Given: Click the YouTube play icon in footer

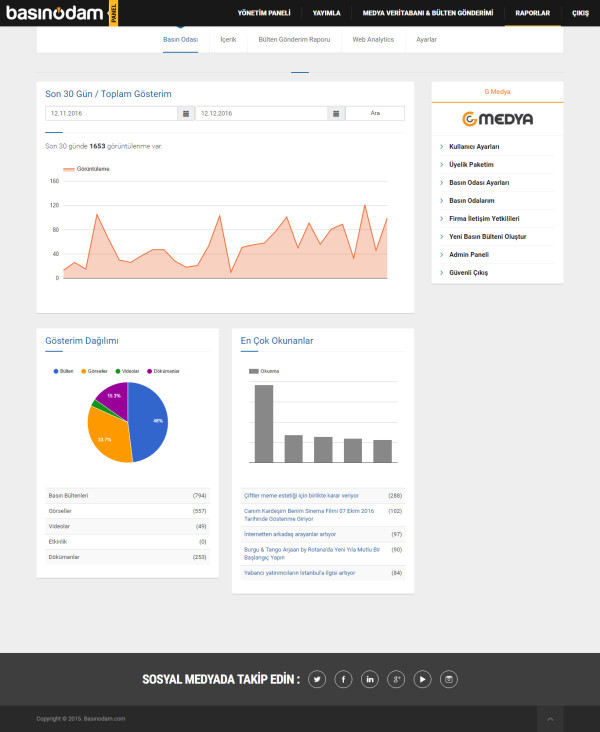Looking at the screenshot, I should [x=424, y=679].
